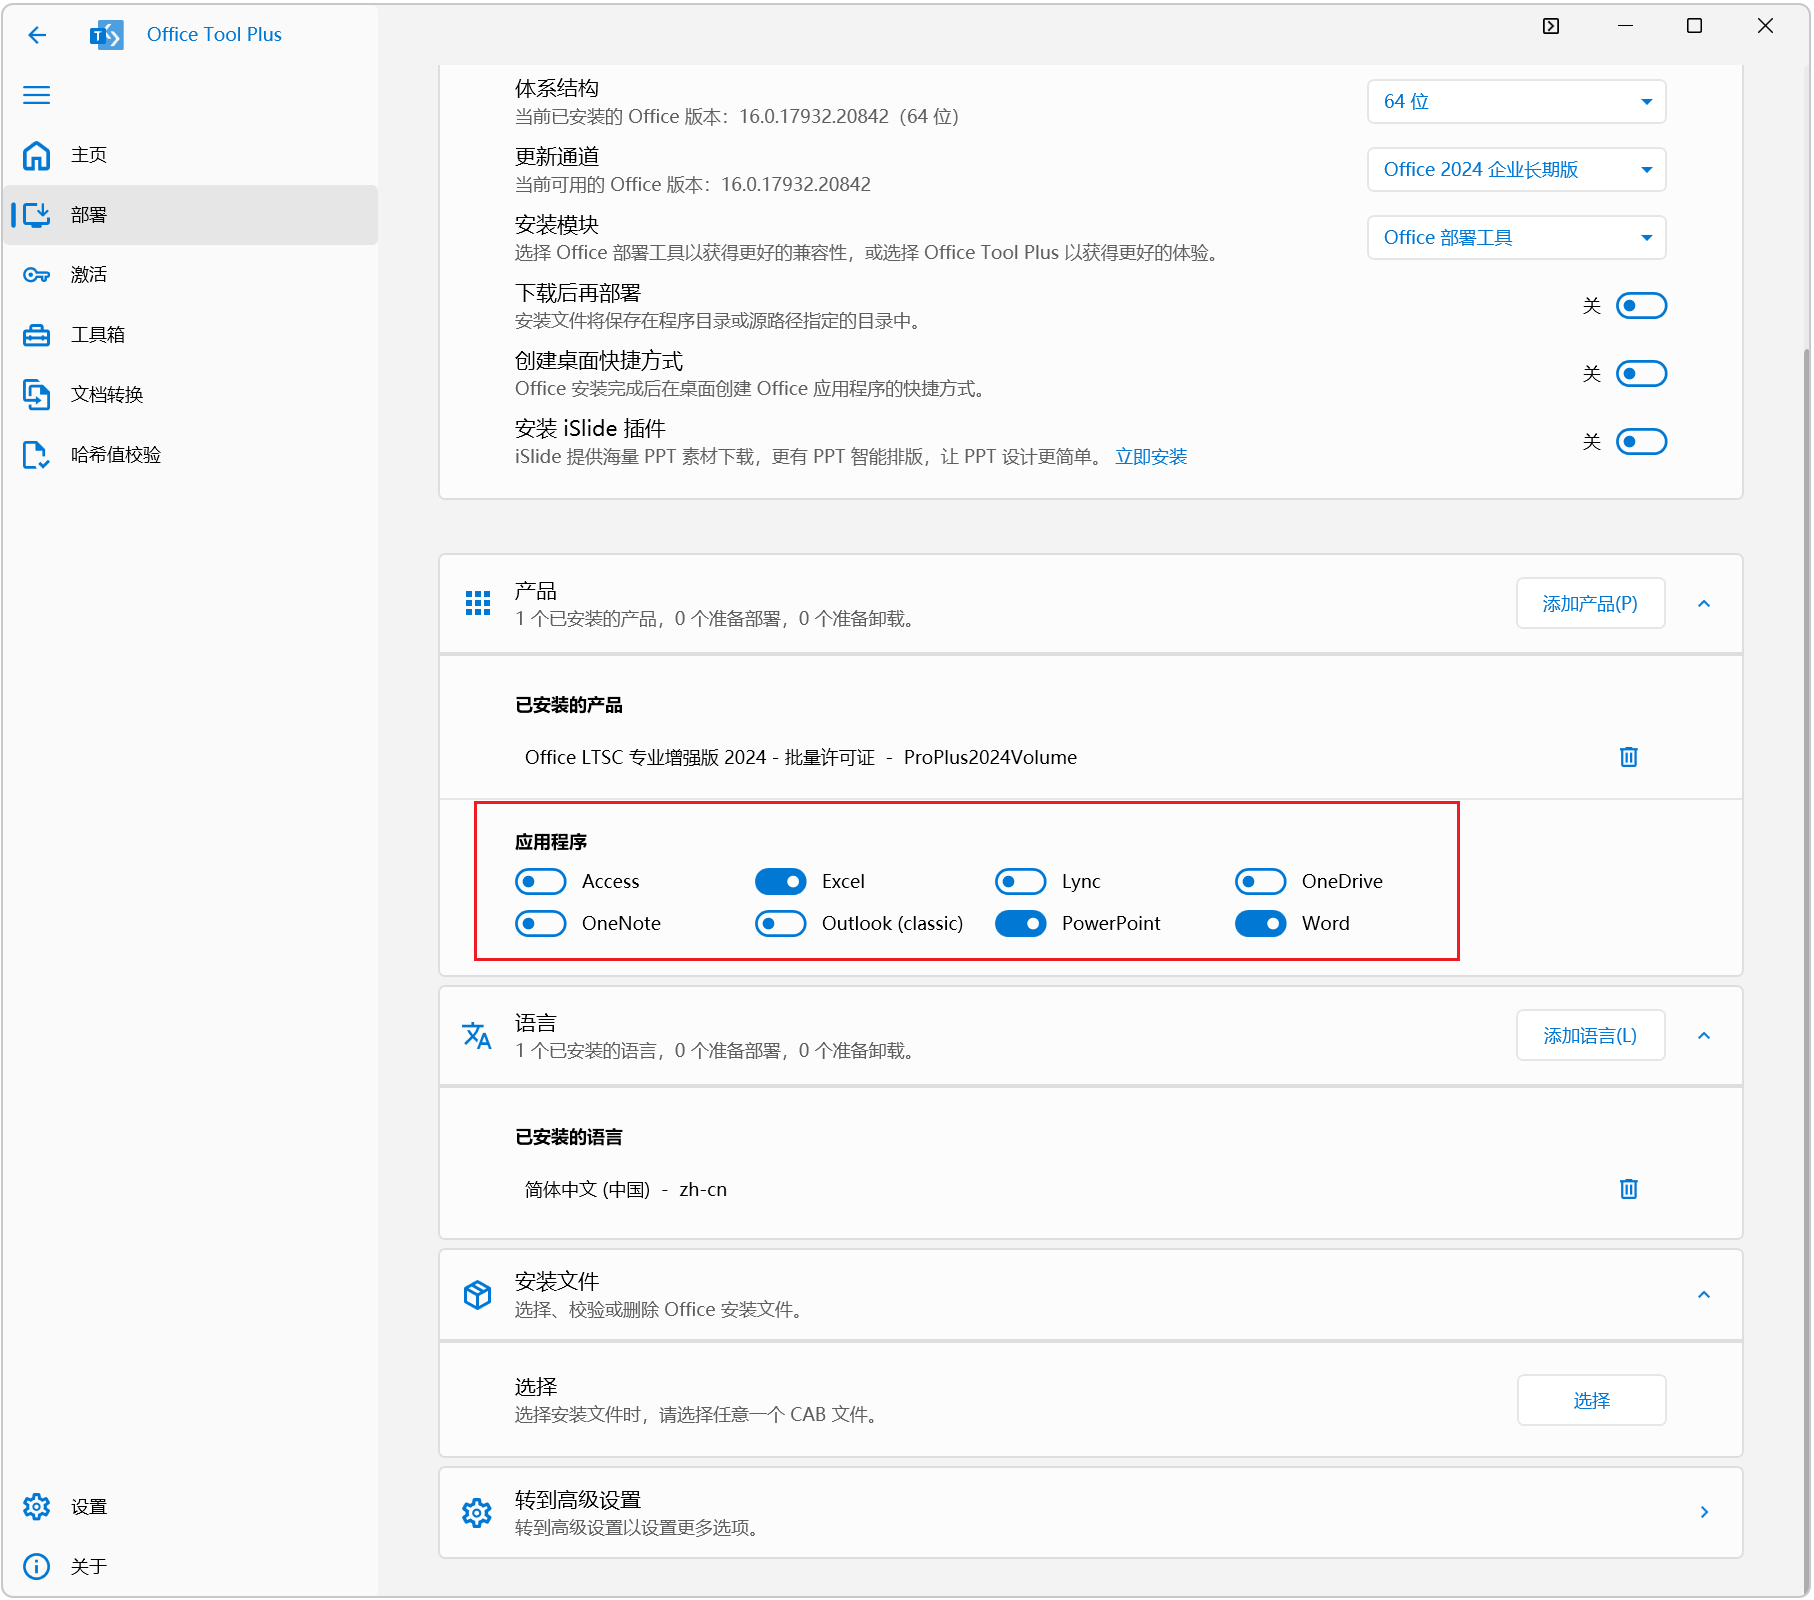Click the package icon of 安装文件 section

478,1295
